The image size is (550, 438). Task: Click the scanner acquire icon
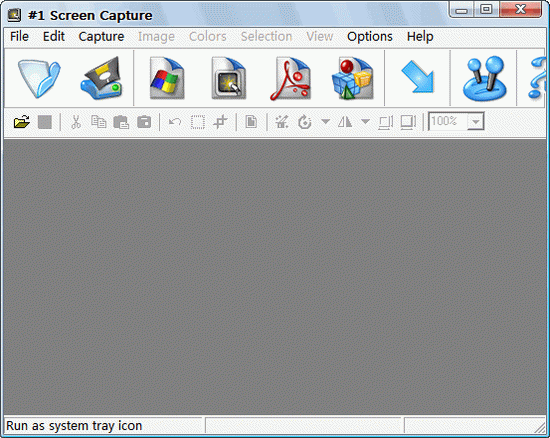(x=102, y=78)
